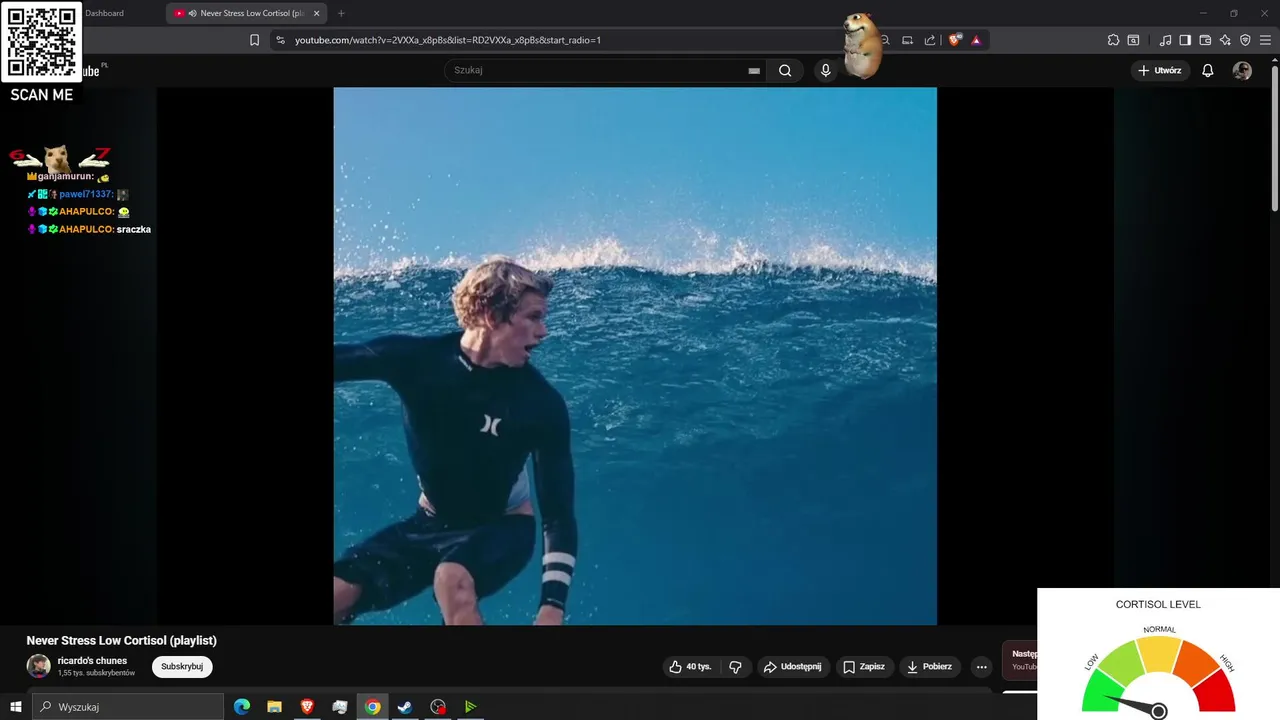Open the browser hamburger menu

click(1265, 40)
